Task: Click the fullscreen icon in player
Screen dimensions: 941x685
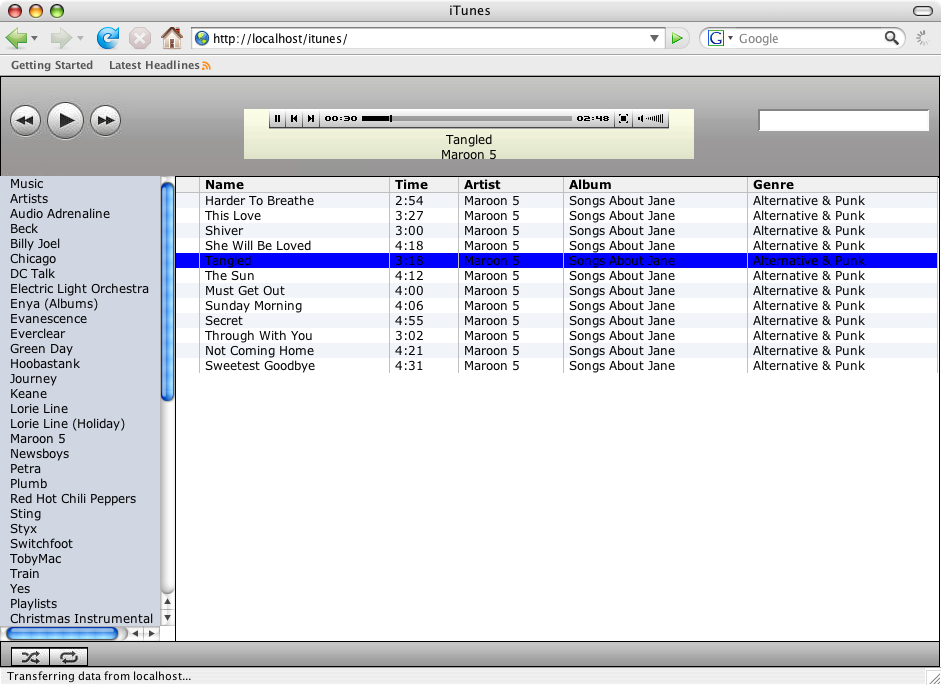Action: (x=624, y=118)
